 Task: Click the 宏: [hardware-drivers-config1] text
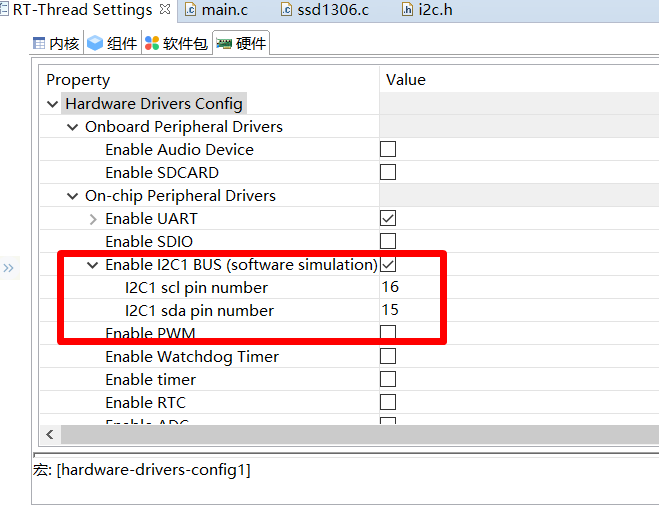click(142, 470)
